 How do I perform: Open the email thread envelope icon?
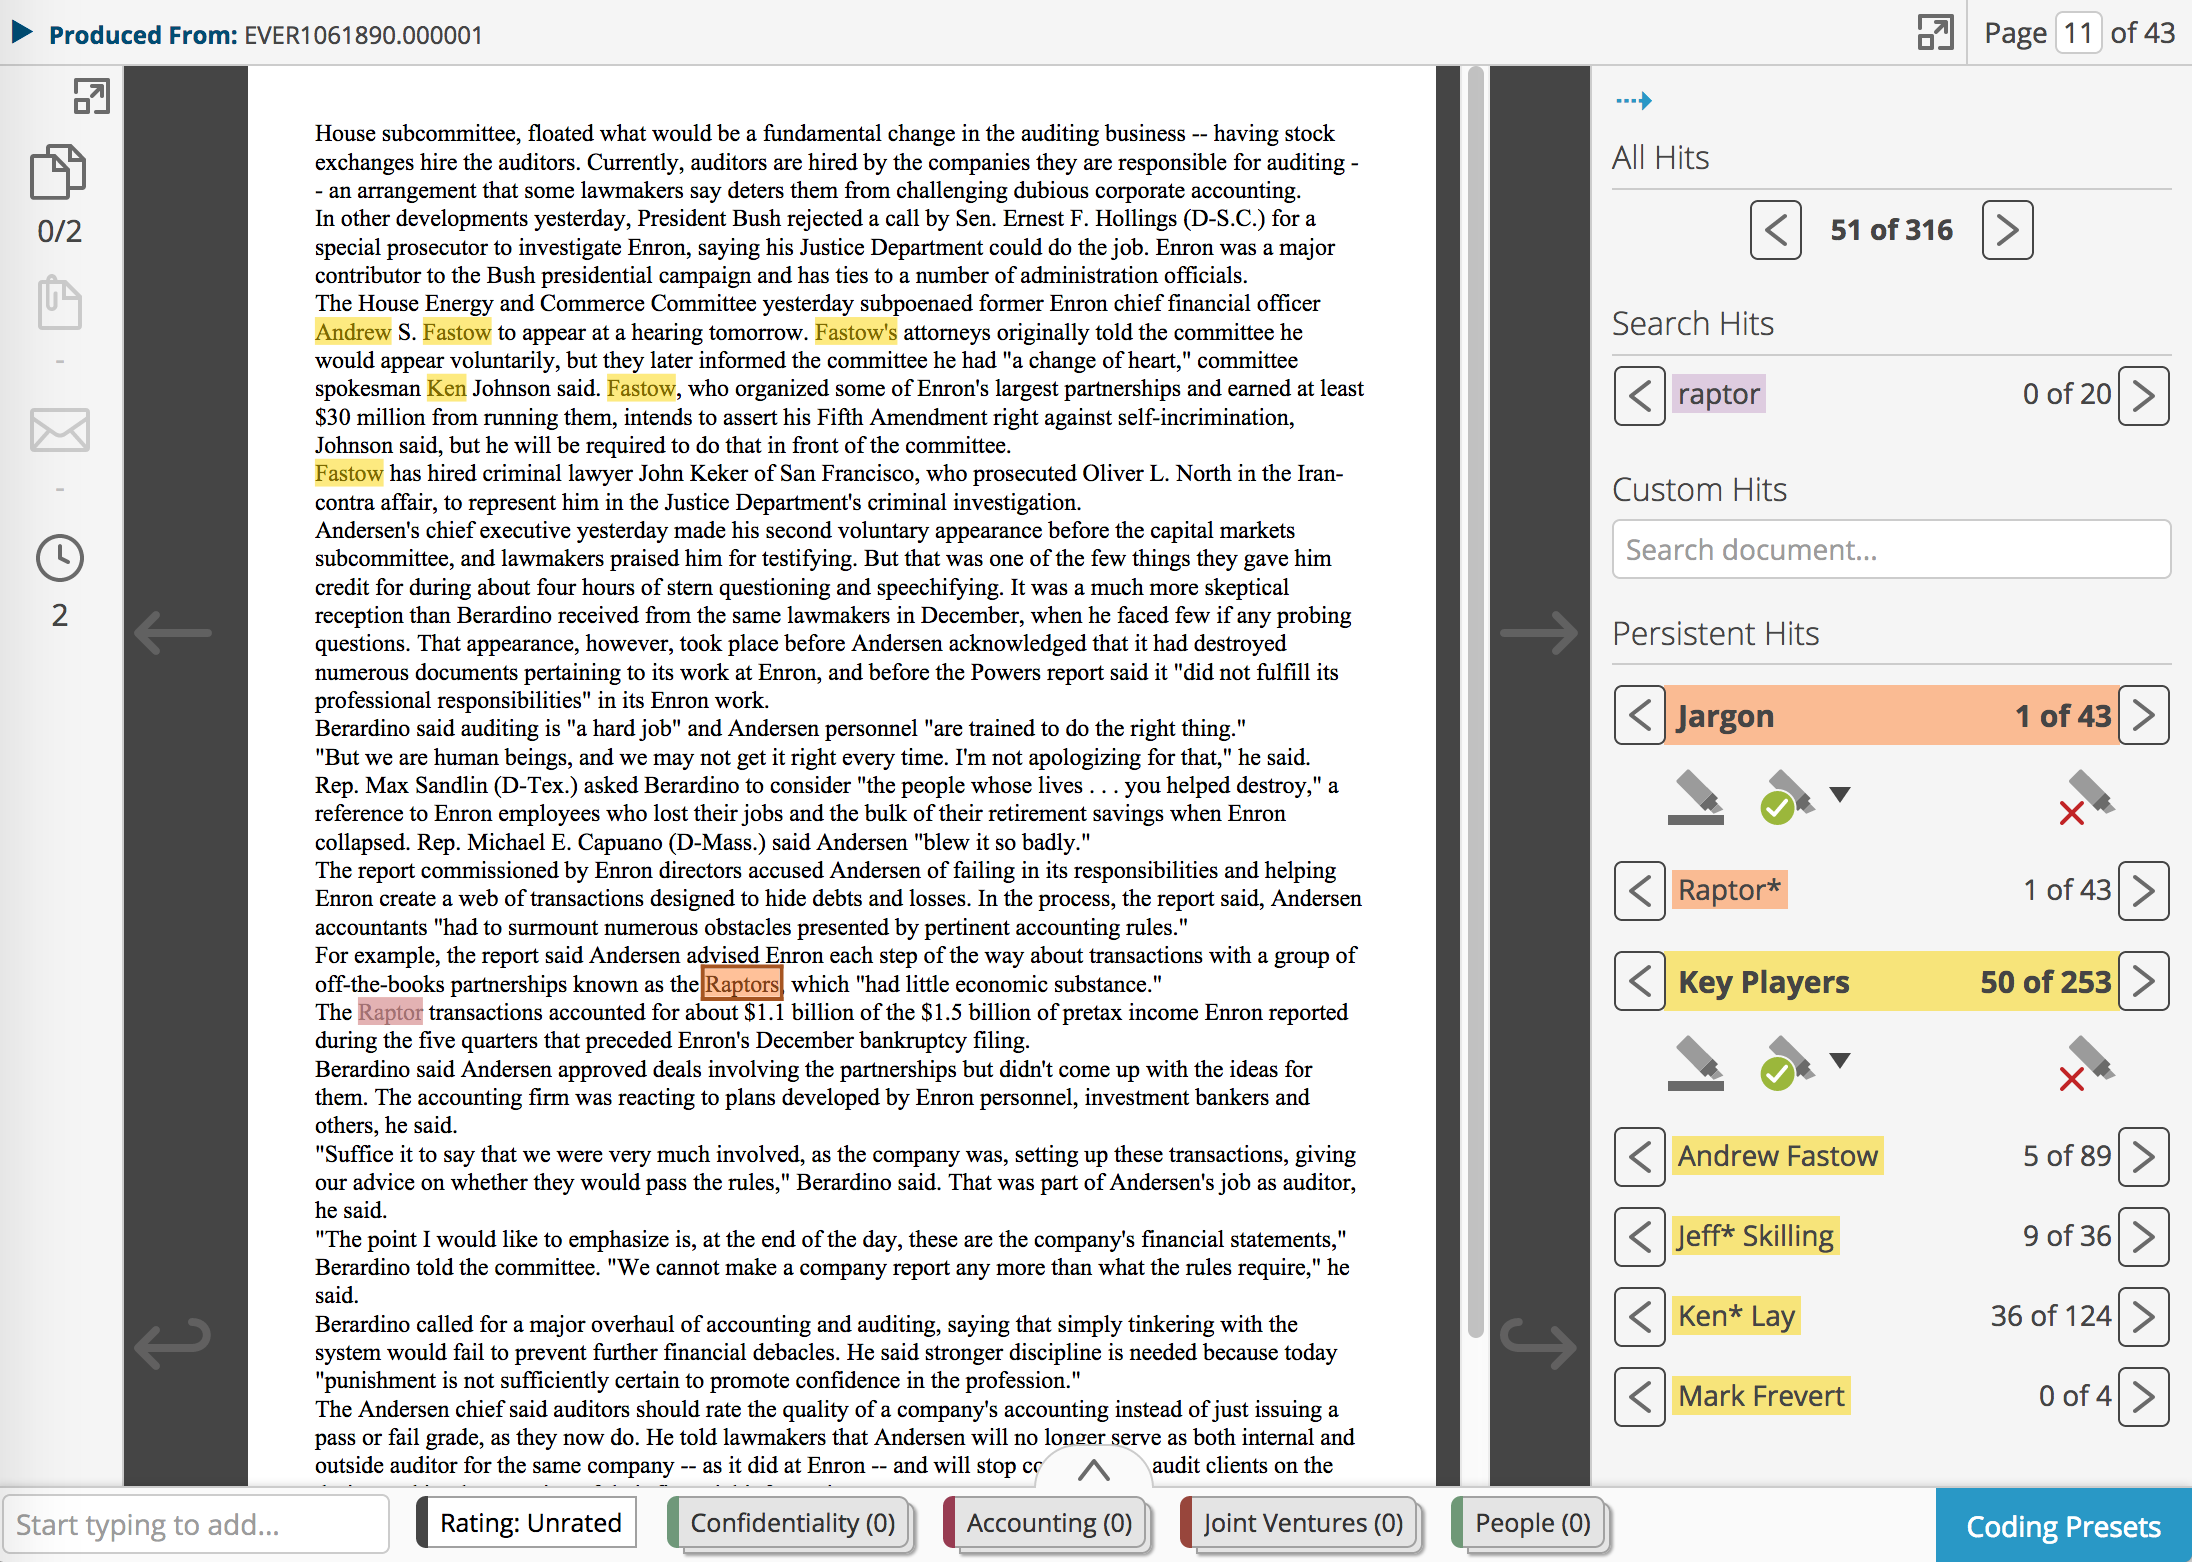(x=59, y=430)
